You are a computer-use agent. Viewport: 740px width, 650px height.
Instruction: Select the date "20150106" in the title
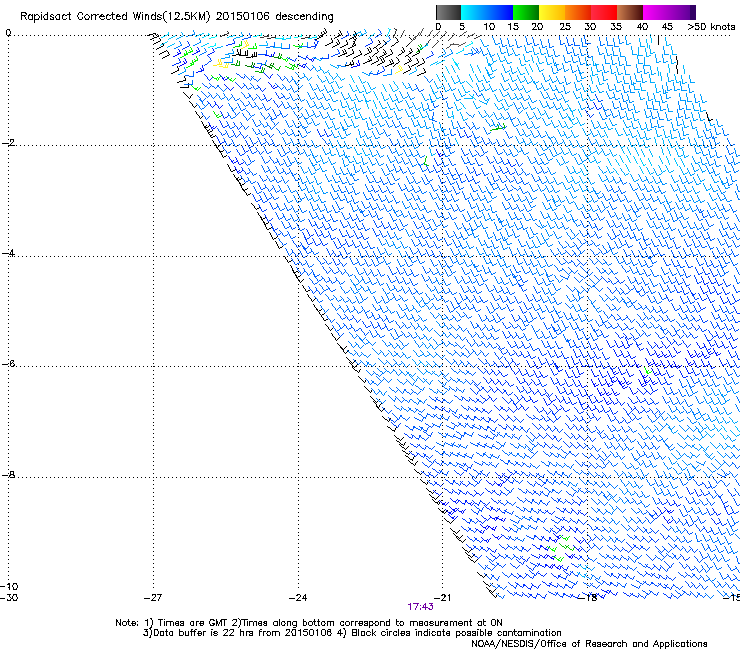243,17
